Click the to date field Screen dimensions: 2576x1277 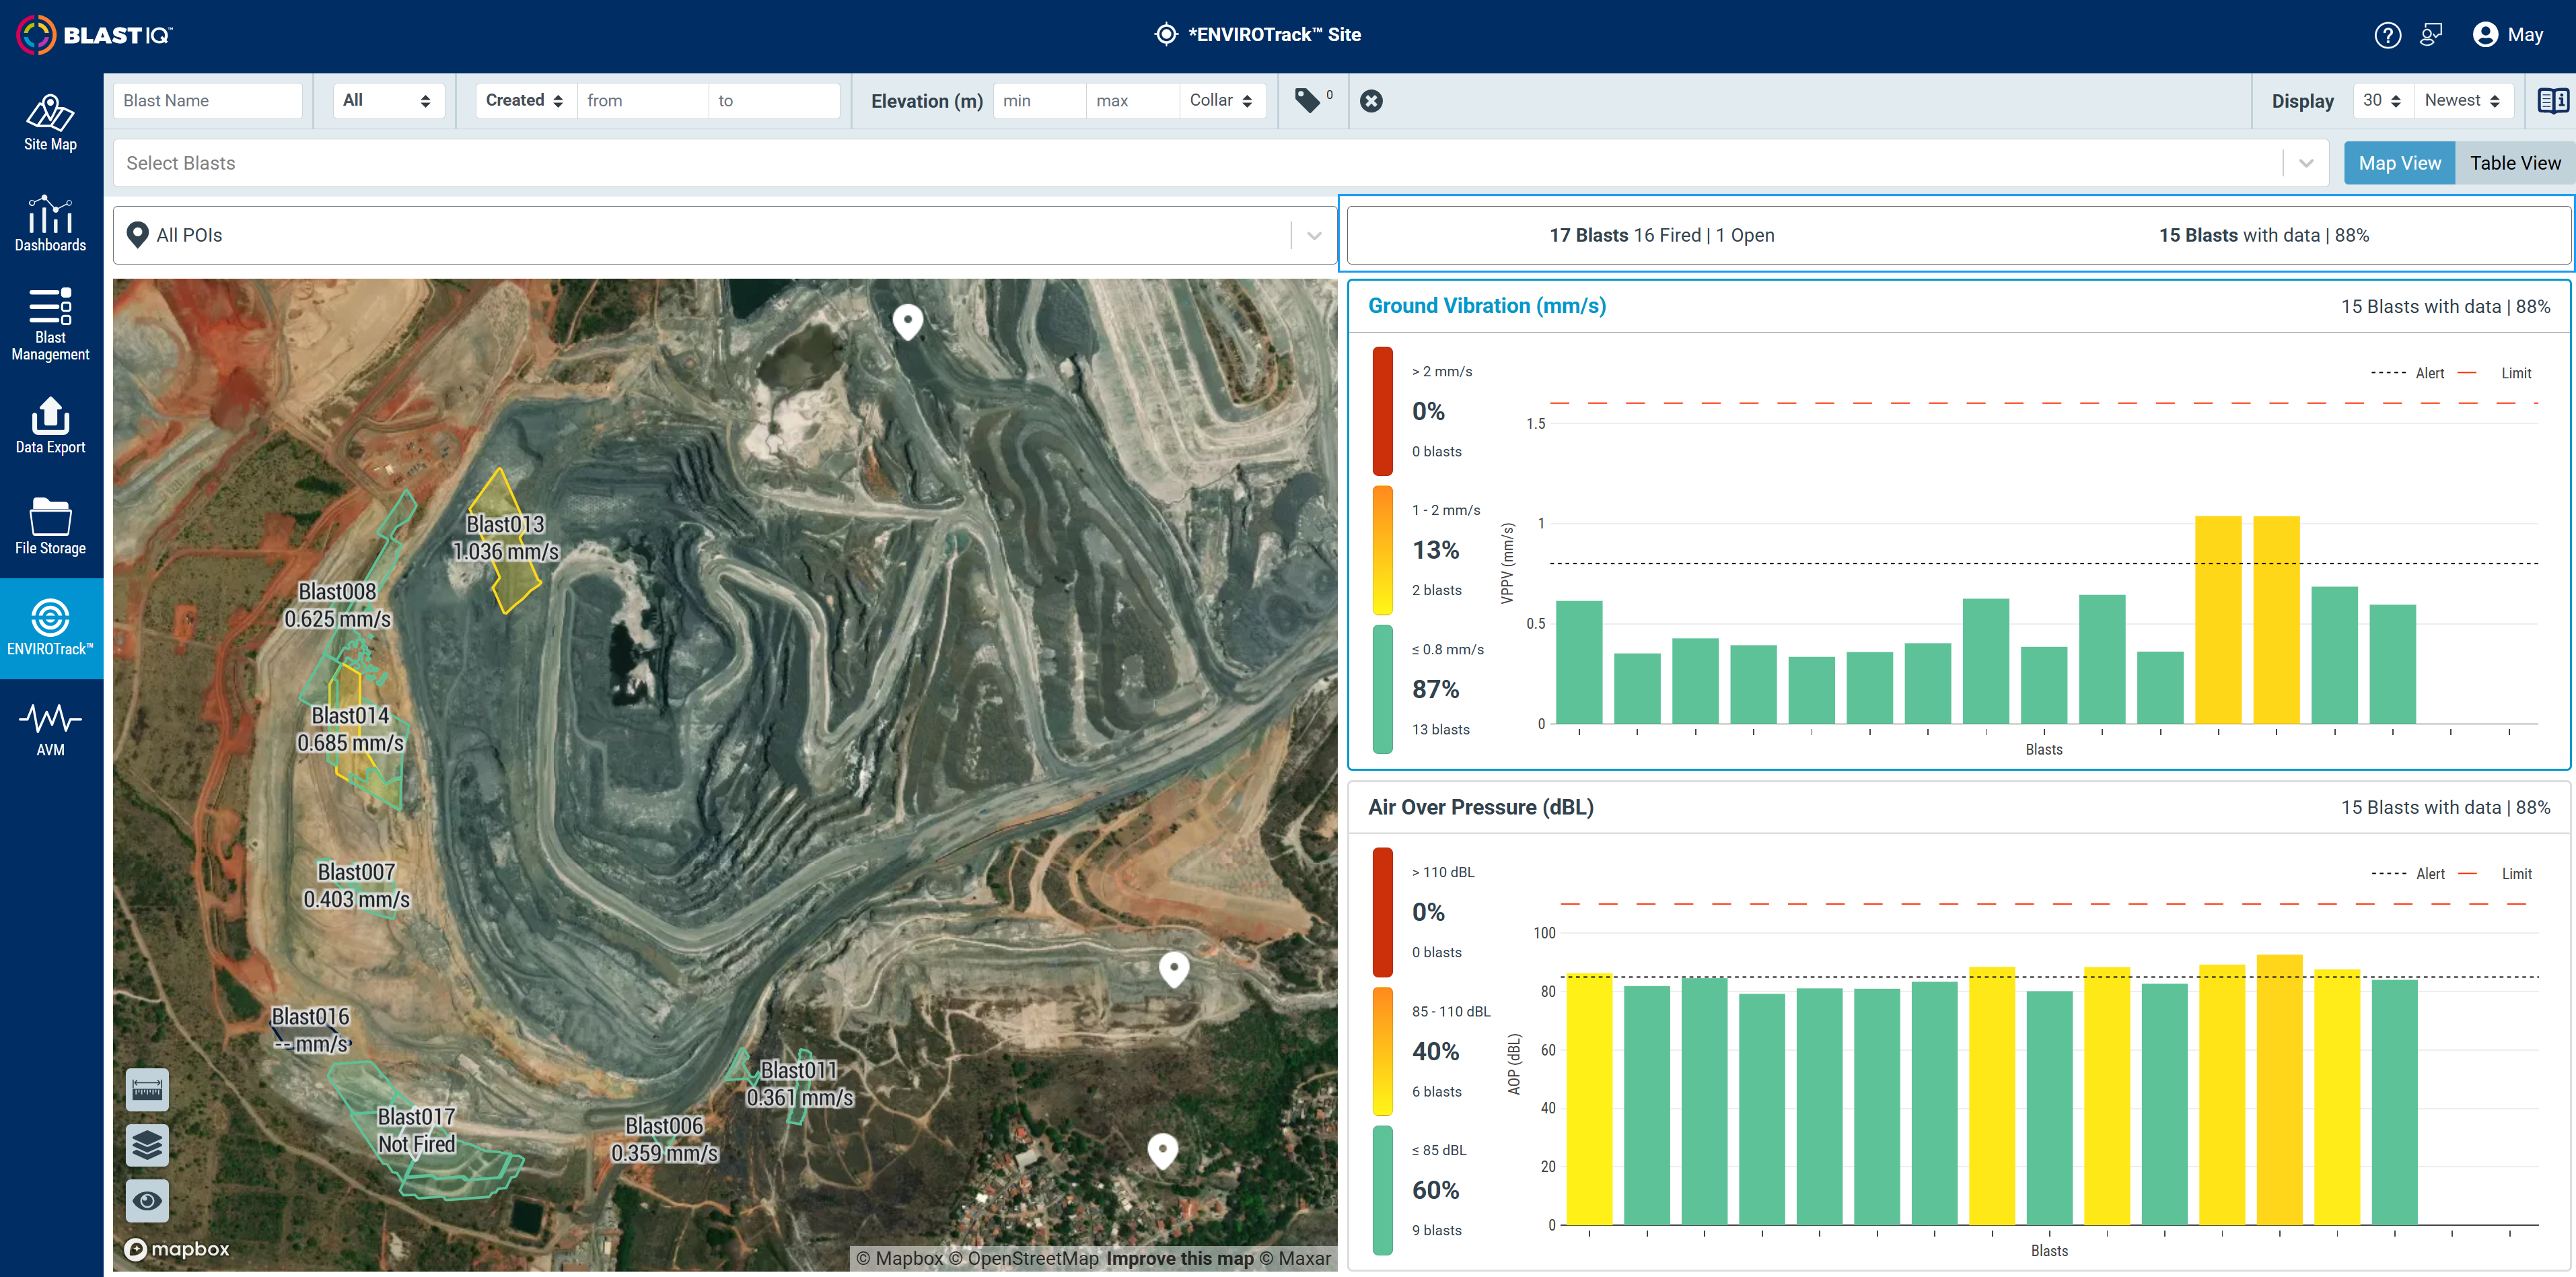coord(774,100)
